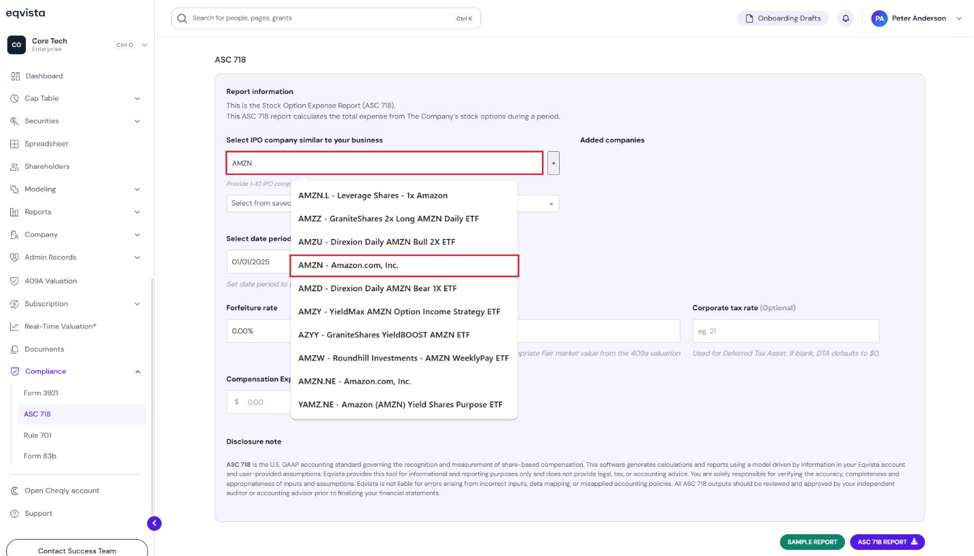The height and width of the screenshot is (556, 974).
Task: Open the Core Tech company switcher dropdown
Action: [x=144, y=45]
